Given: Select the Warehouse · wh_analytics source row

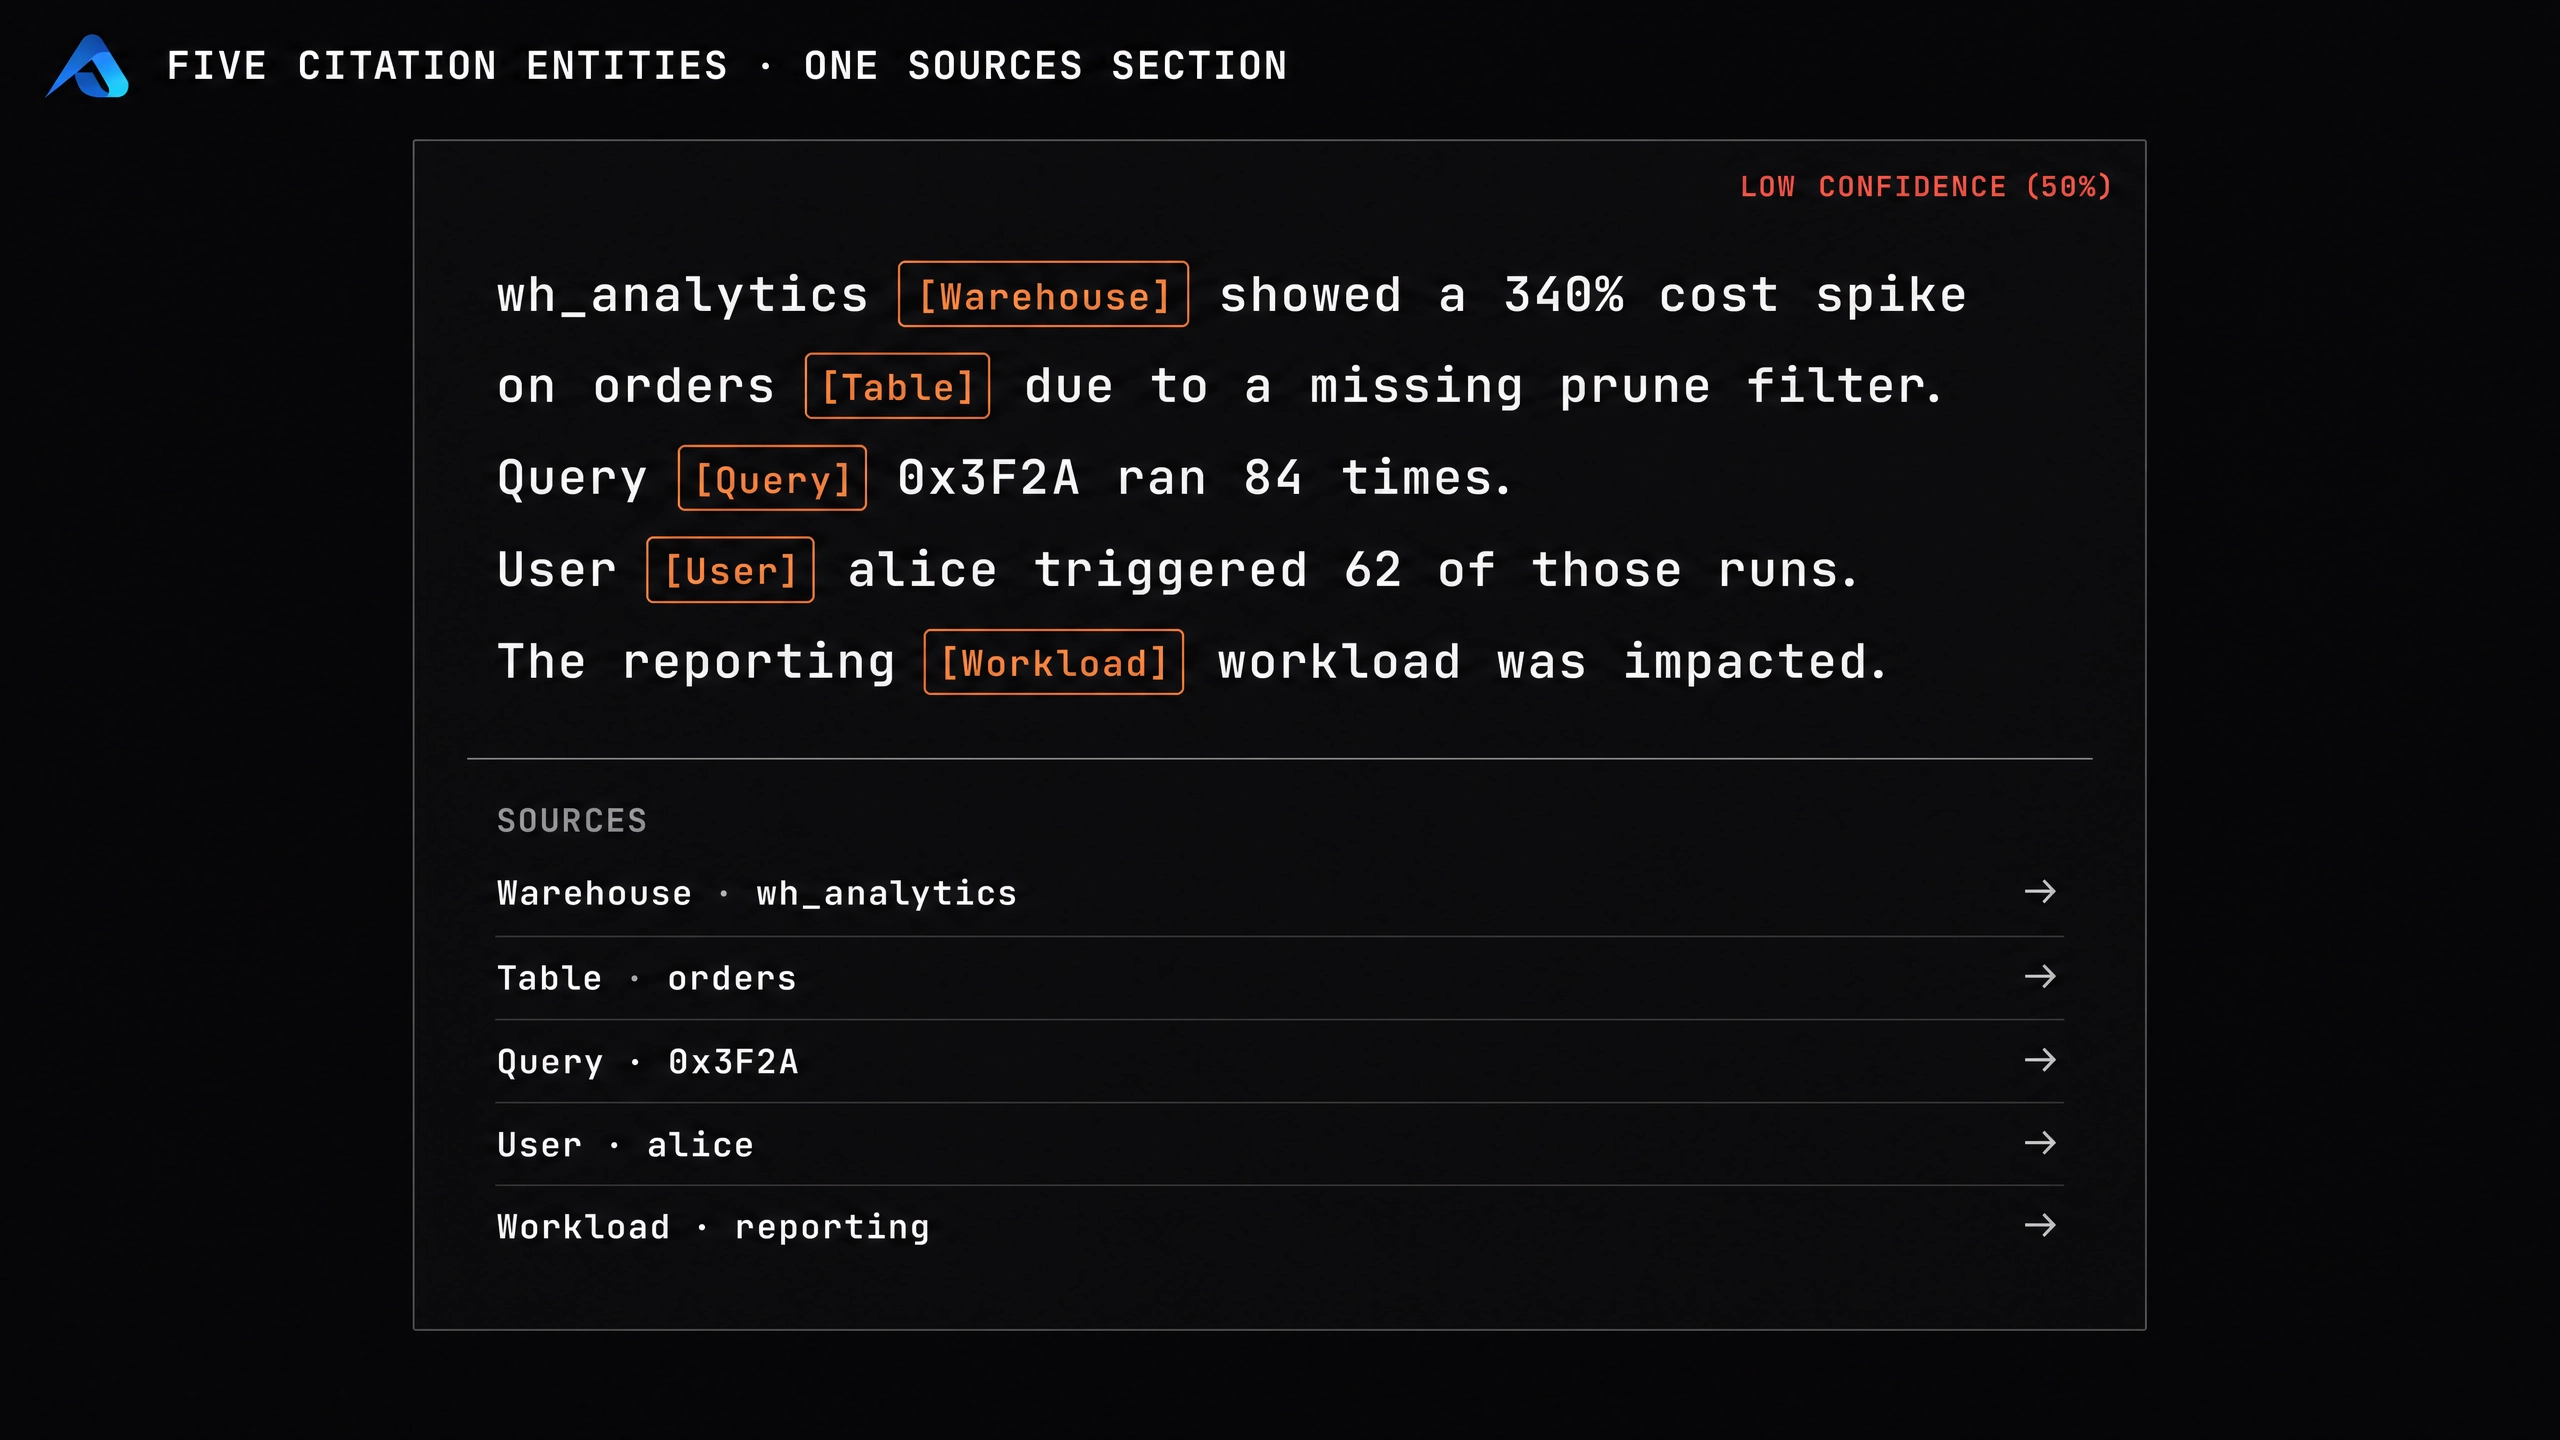Looking at the screenshot, I should coord(1279,893).
